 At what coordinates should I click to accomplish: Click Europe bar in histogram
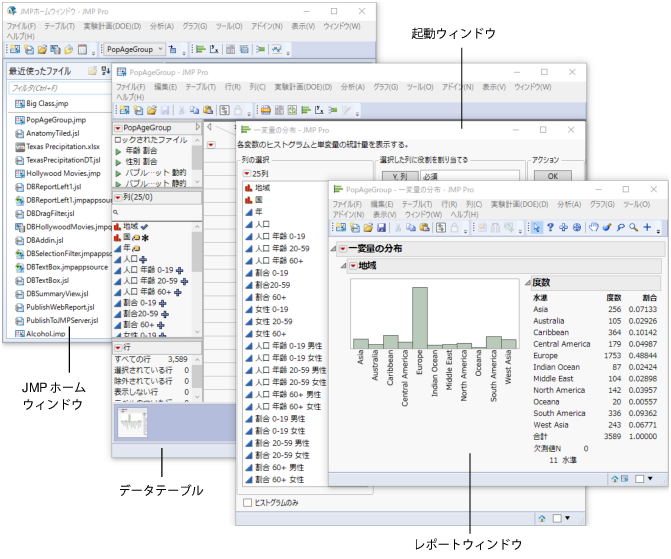420,317
